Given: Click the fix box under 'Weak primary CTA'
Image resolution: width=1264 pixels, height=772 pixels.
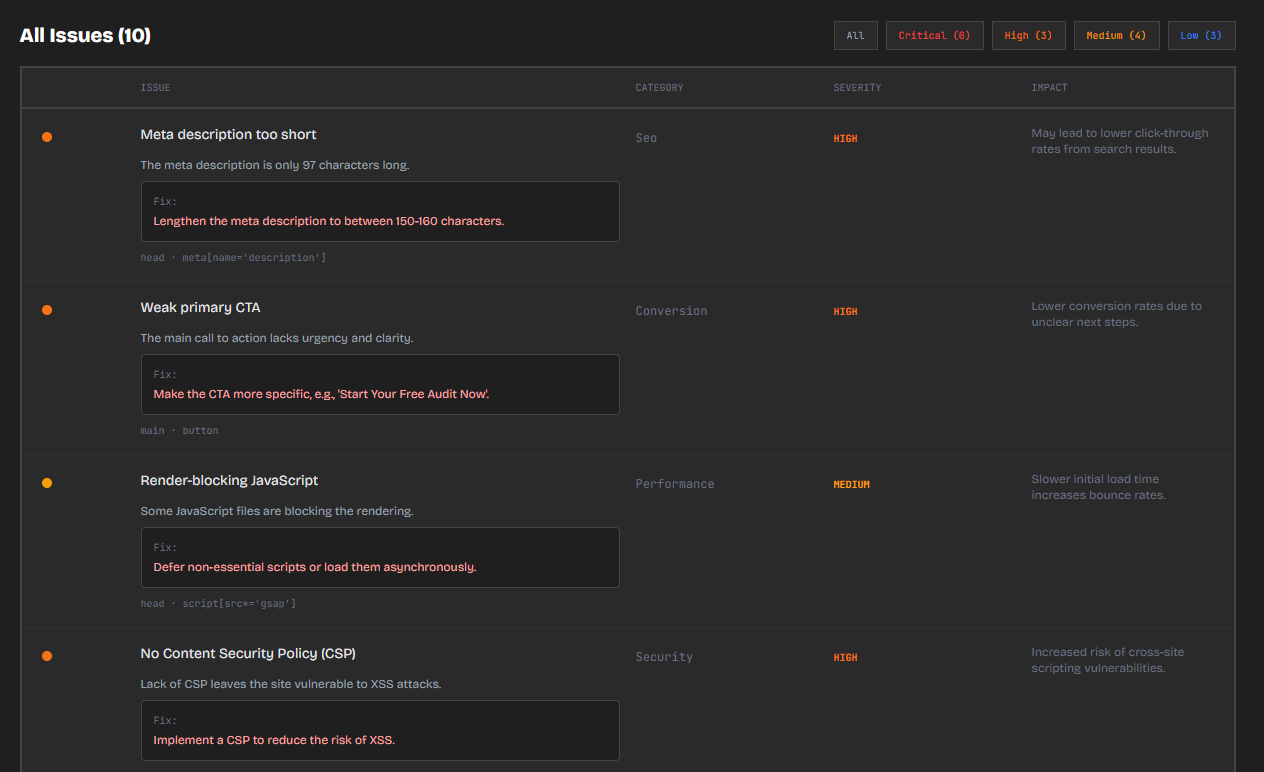Looking at the screenshot, I should 380,384.
